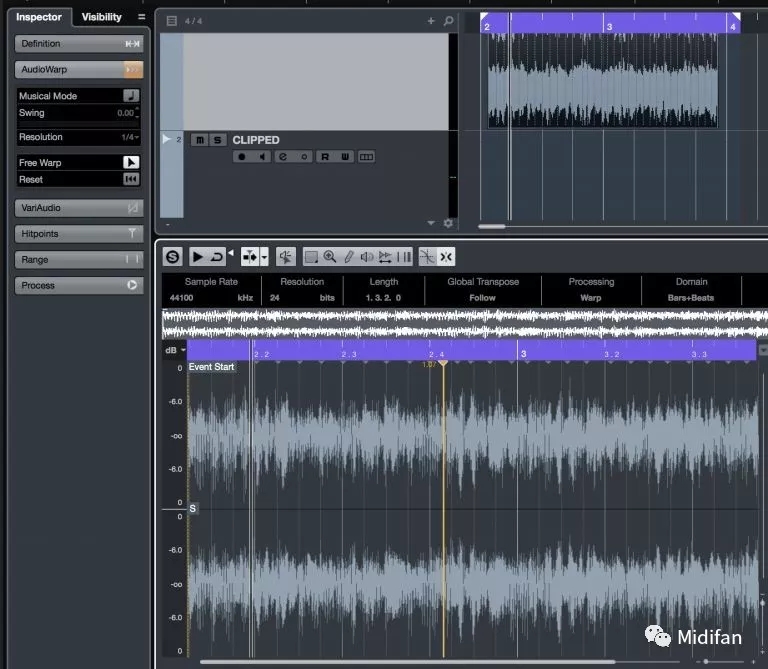Select the Play speaker tool

(366, 257)
